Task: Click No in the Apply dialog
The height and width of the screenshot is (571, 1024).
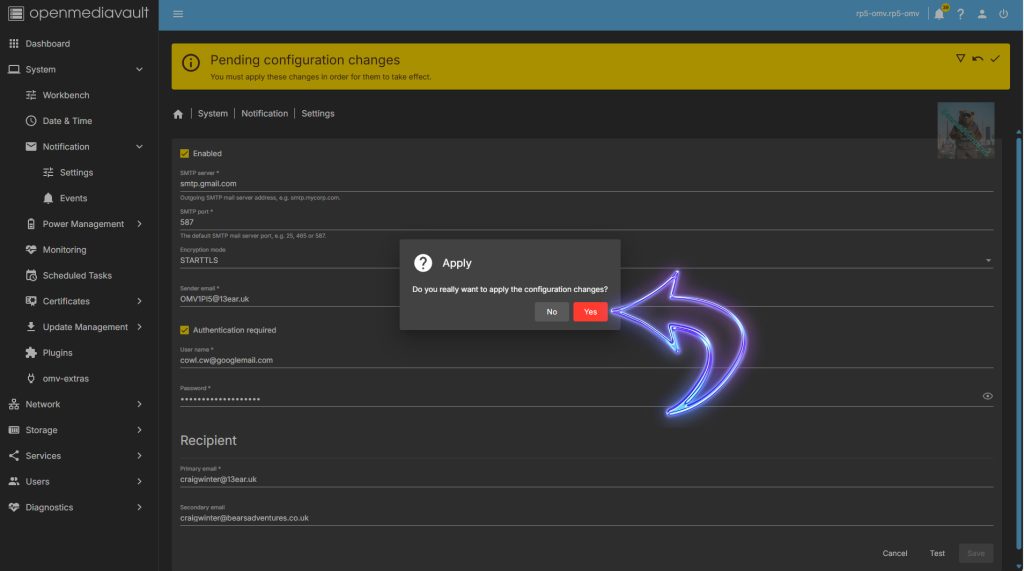Action: (551, 312)
